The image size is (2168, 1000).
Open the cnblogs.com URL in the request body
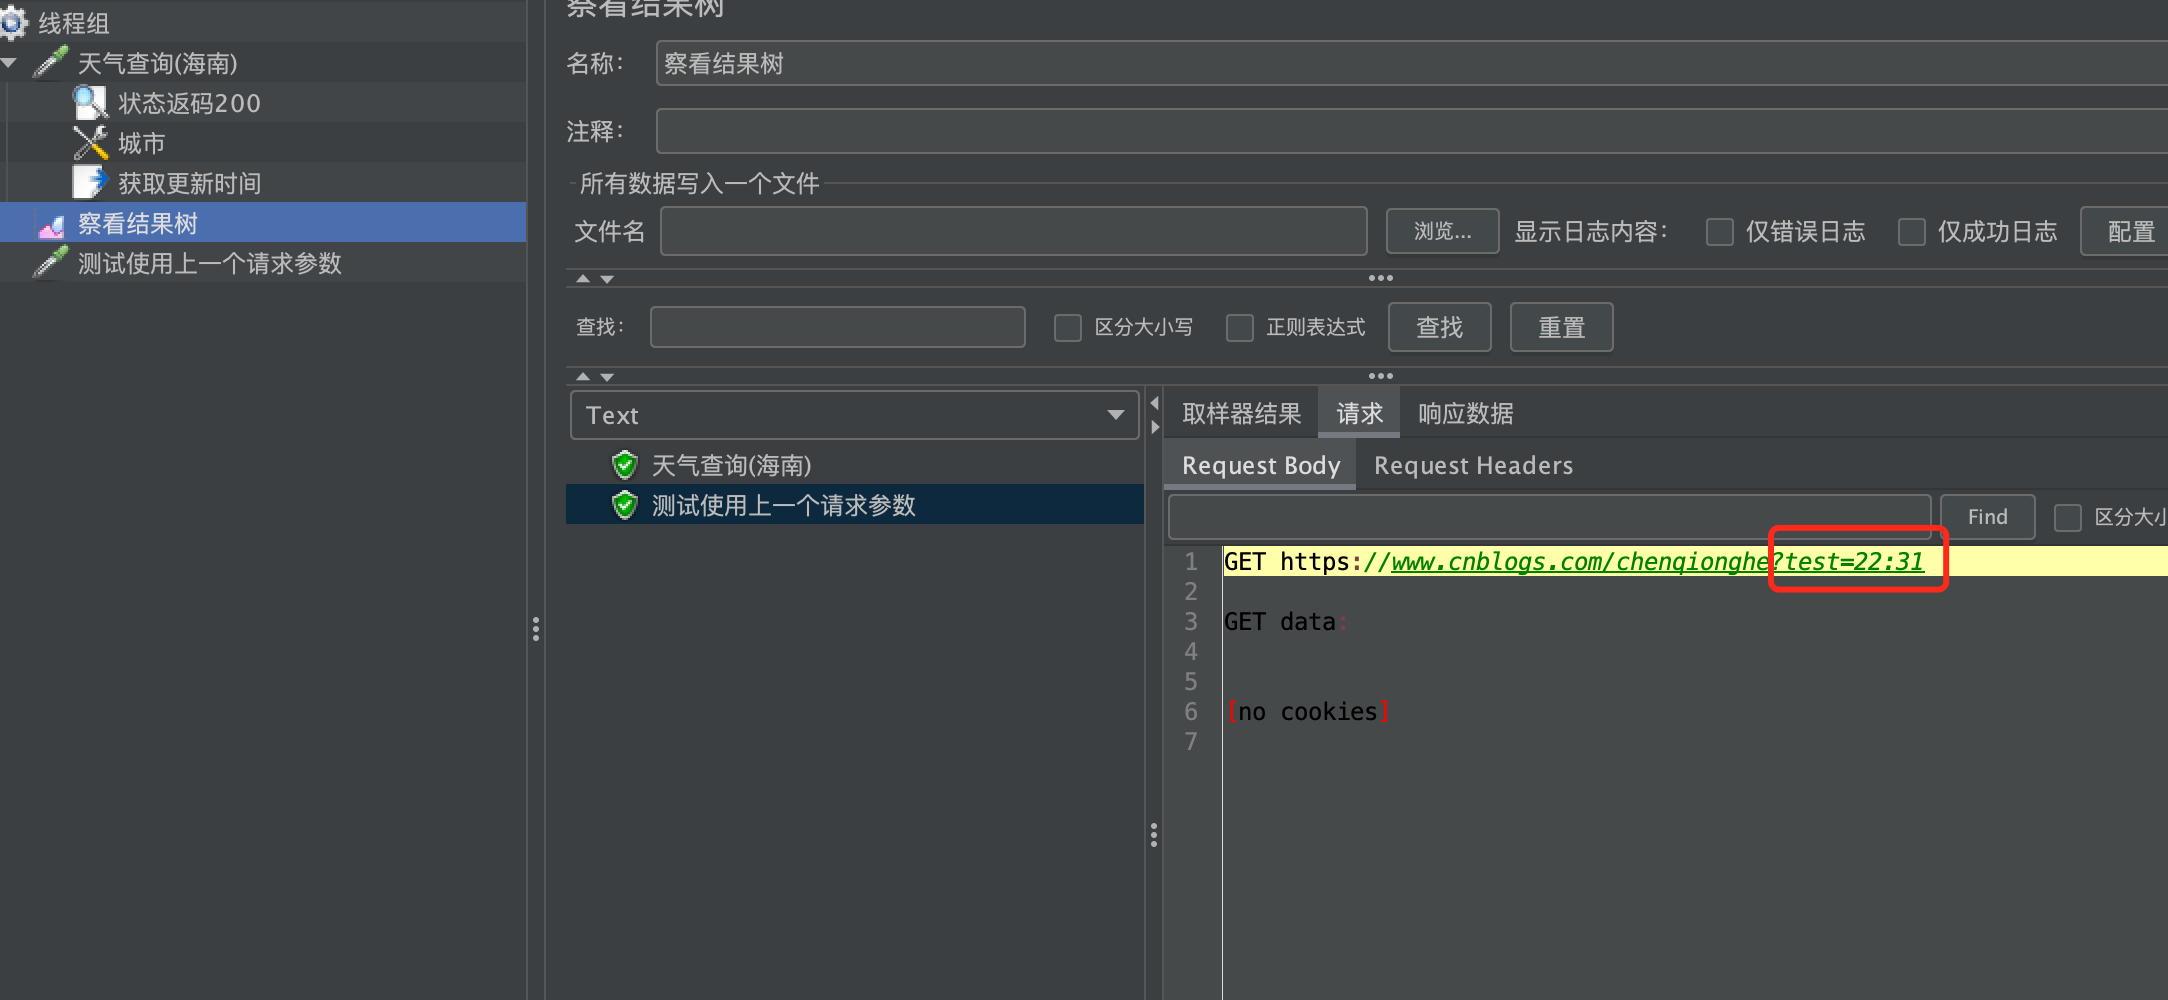(1656, 562)
